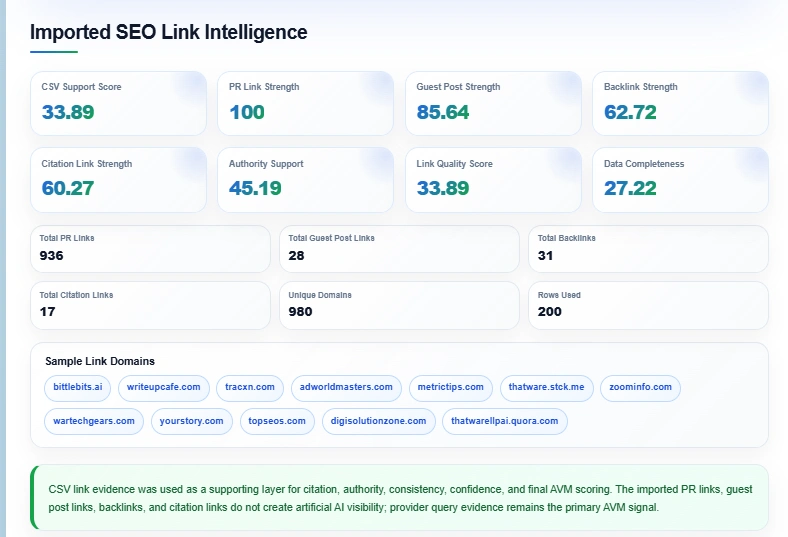This screenshot has height=537, width=788.
Task: Open the wartechgears.com domain chip
Action: coord(93,421)
